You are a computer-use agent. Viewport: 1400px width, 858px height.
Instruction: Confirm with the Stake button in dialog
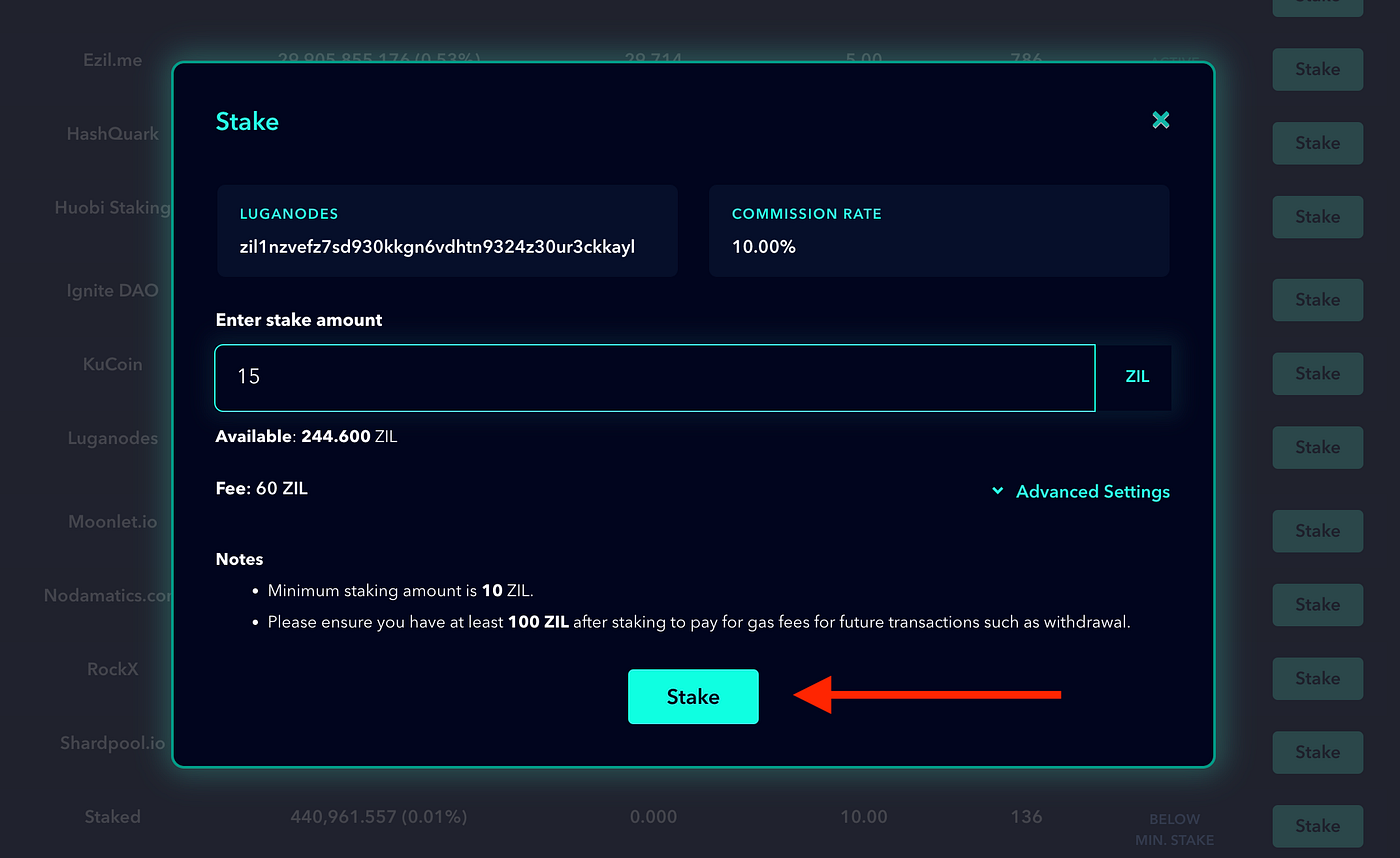[693, 697]
